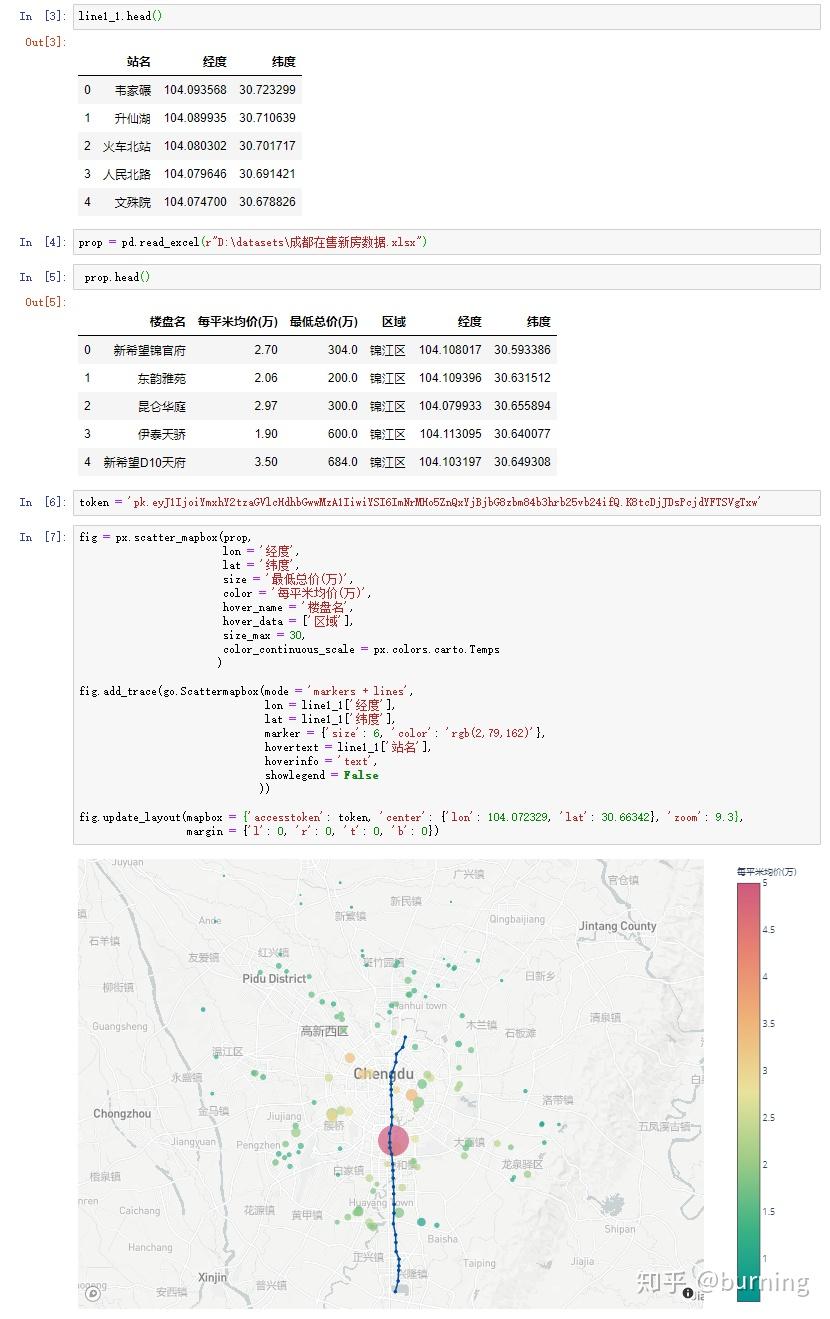
Task: Click the 楼盘名 column header
Action: pos(168,322)
